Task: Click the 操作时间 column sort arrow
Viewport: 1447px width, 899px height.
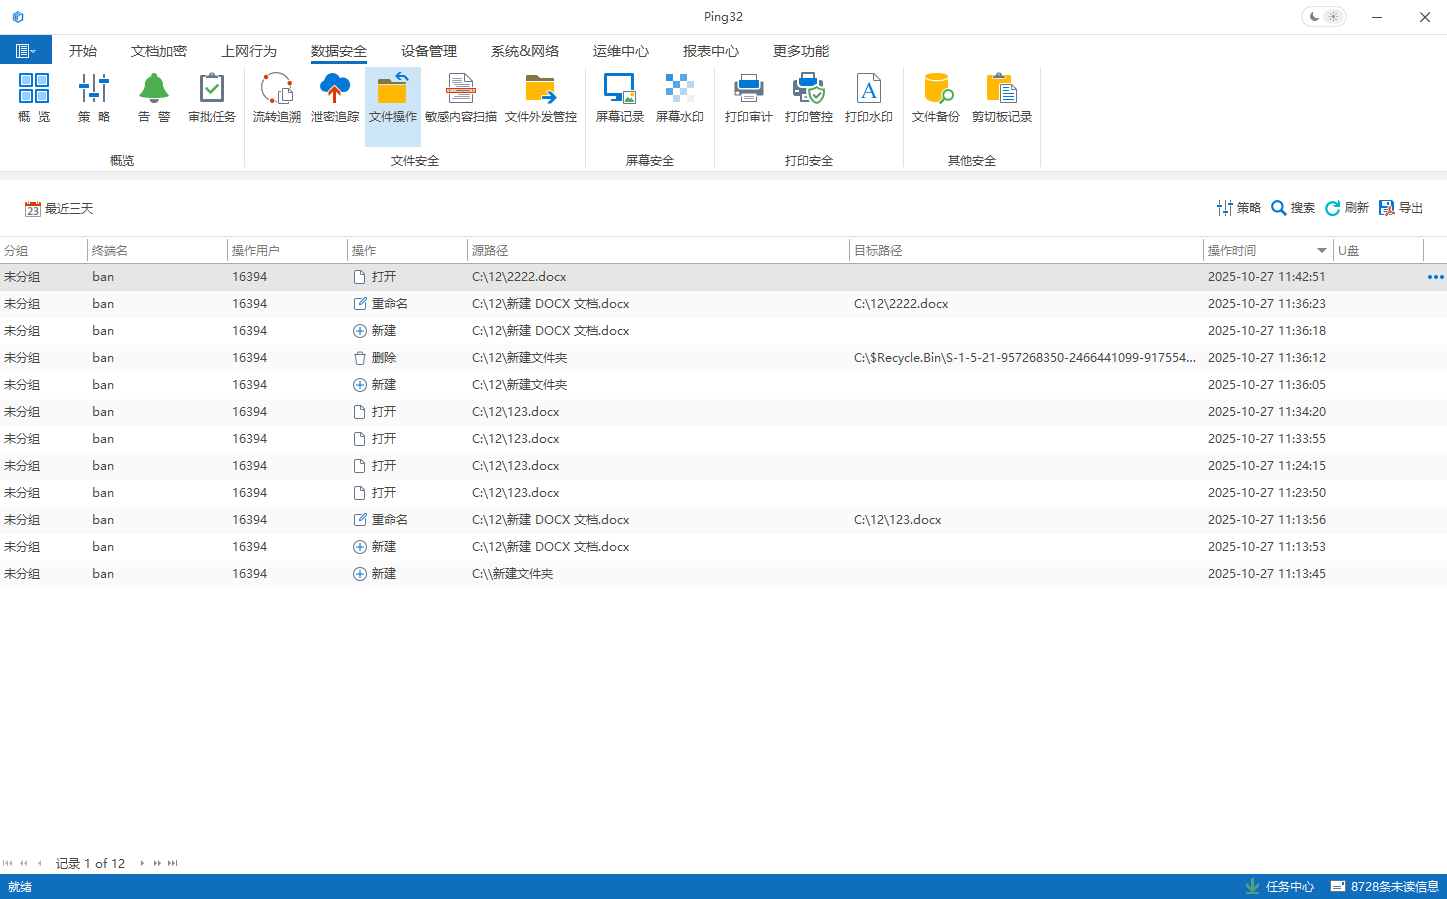Action: pyautogui.click(x=1321, y=251)
